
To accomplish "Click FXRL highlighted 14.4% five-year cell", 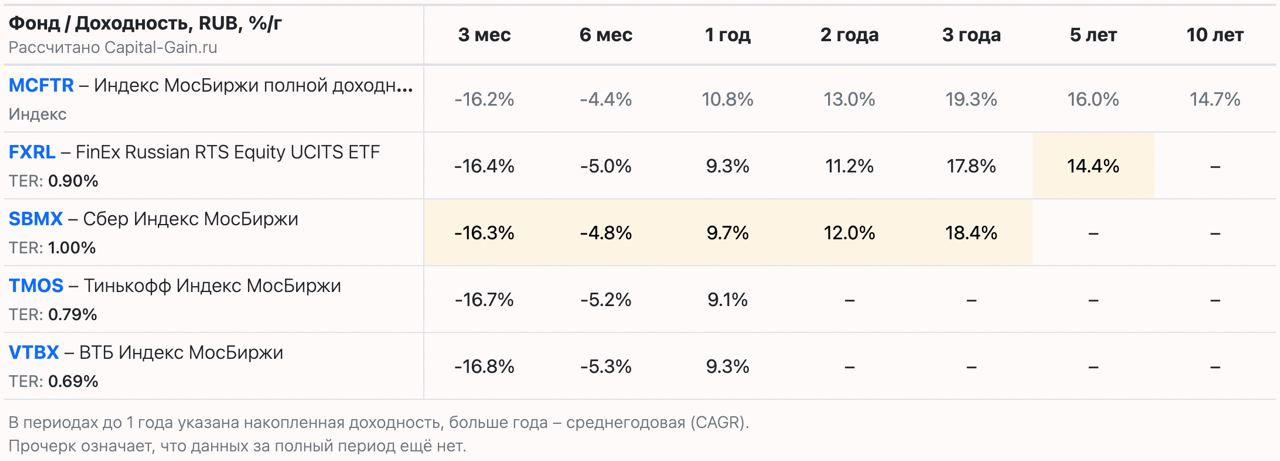I will pos(1093,166).
